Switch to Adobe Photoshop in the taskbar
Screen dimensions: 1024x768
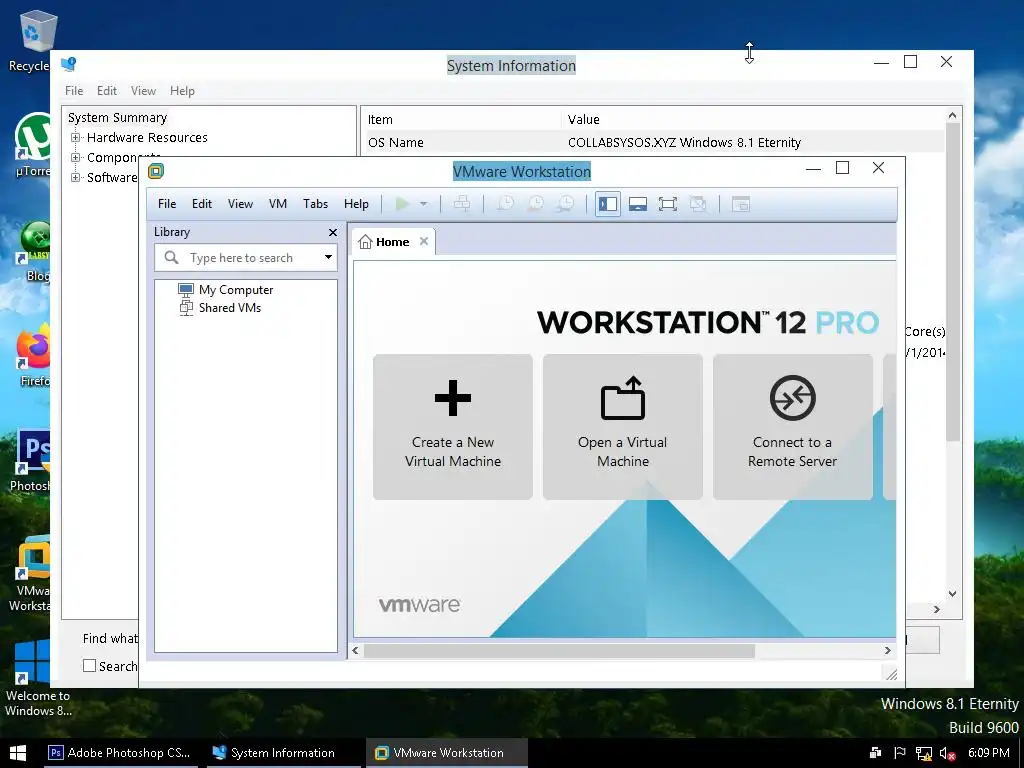click(120, 753)
